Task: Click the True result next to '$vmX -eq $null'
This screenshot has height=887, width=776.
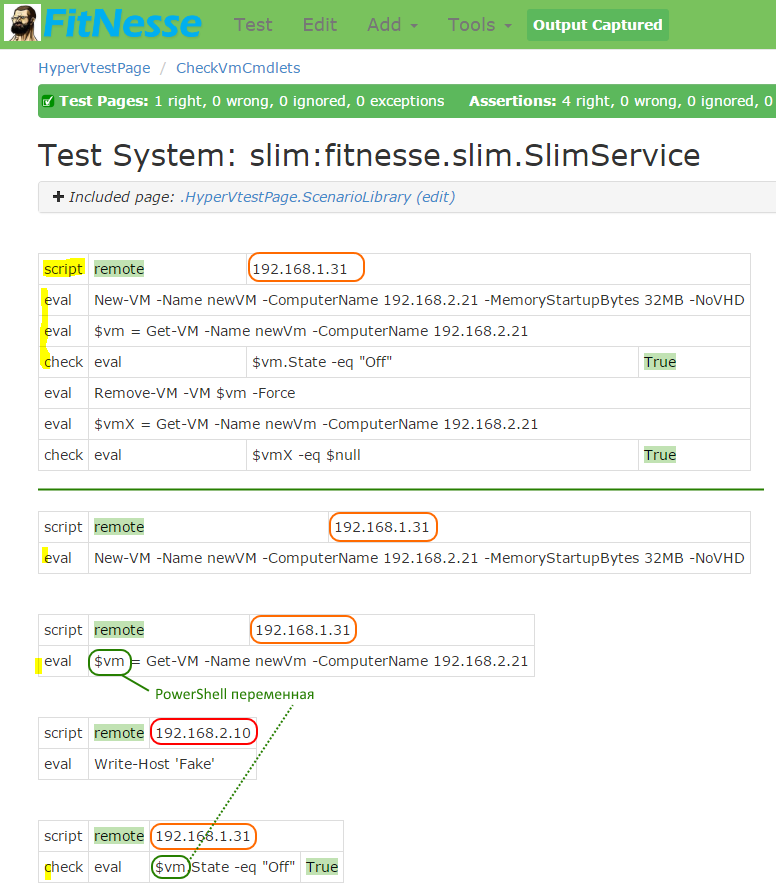Action: pos(660,455)
